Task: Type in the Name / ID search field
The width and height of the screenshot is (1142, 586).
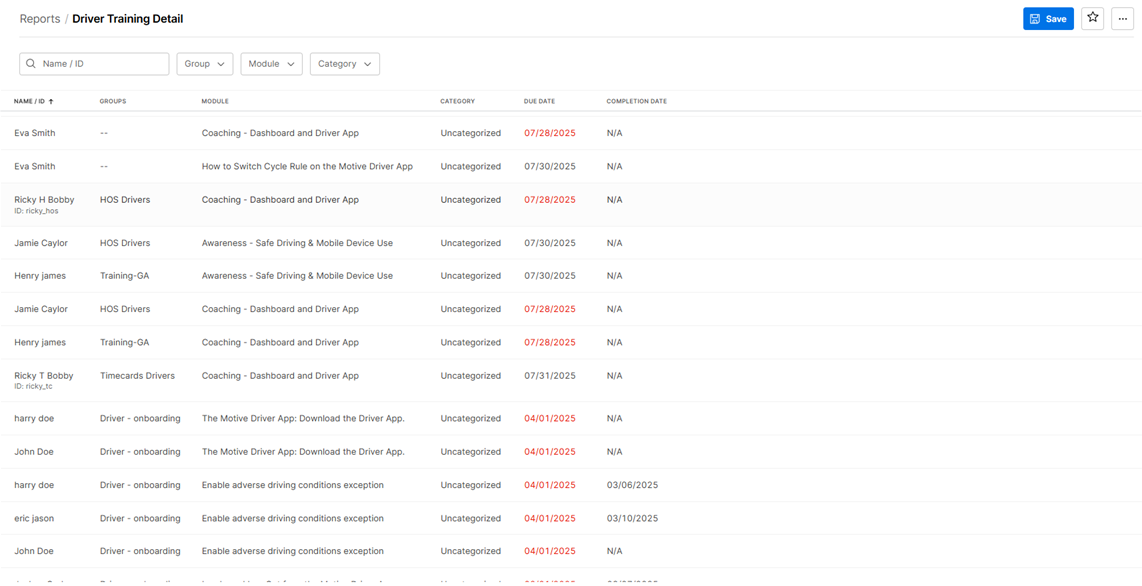Action: (102, 64)
